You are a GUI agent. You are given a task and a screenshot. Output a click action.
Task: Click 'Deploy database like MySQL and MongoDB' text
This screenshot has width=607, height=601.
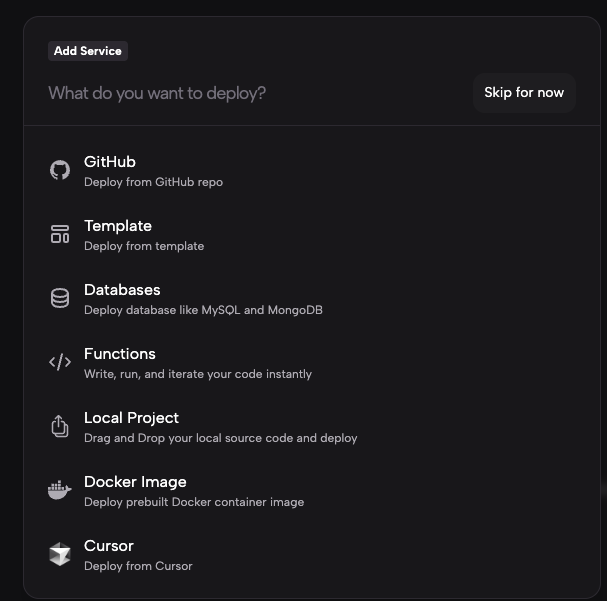(x=203, y=310)
